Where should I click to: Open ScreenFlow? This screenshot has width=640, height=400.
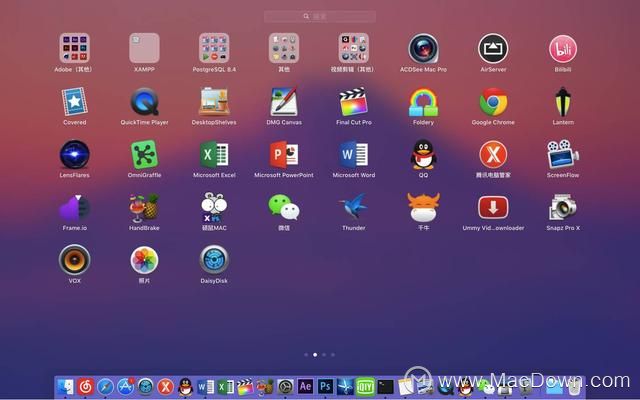[563, 154]
